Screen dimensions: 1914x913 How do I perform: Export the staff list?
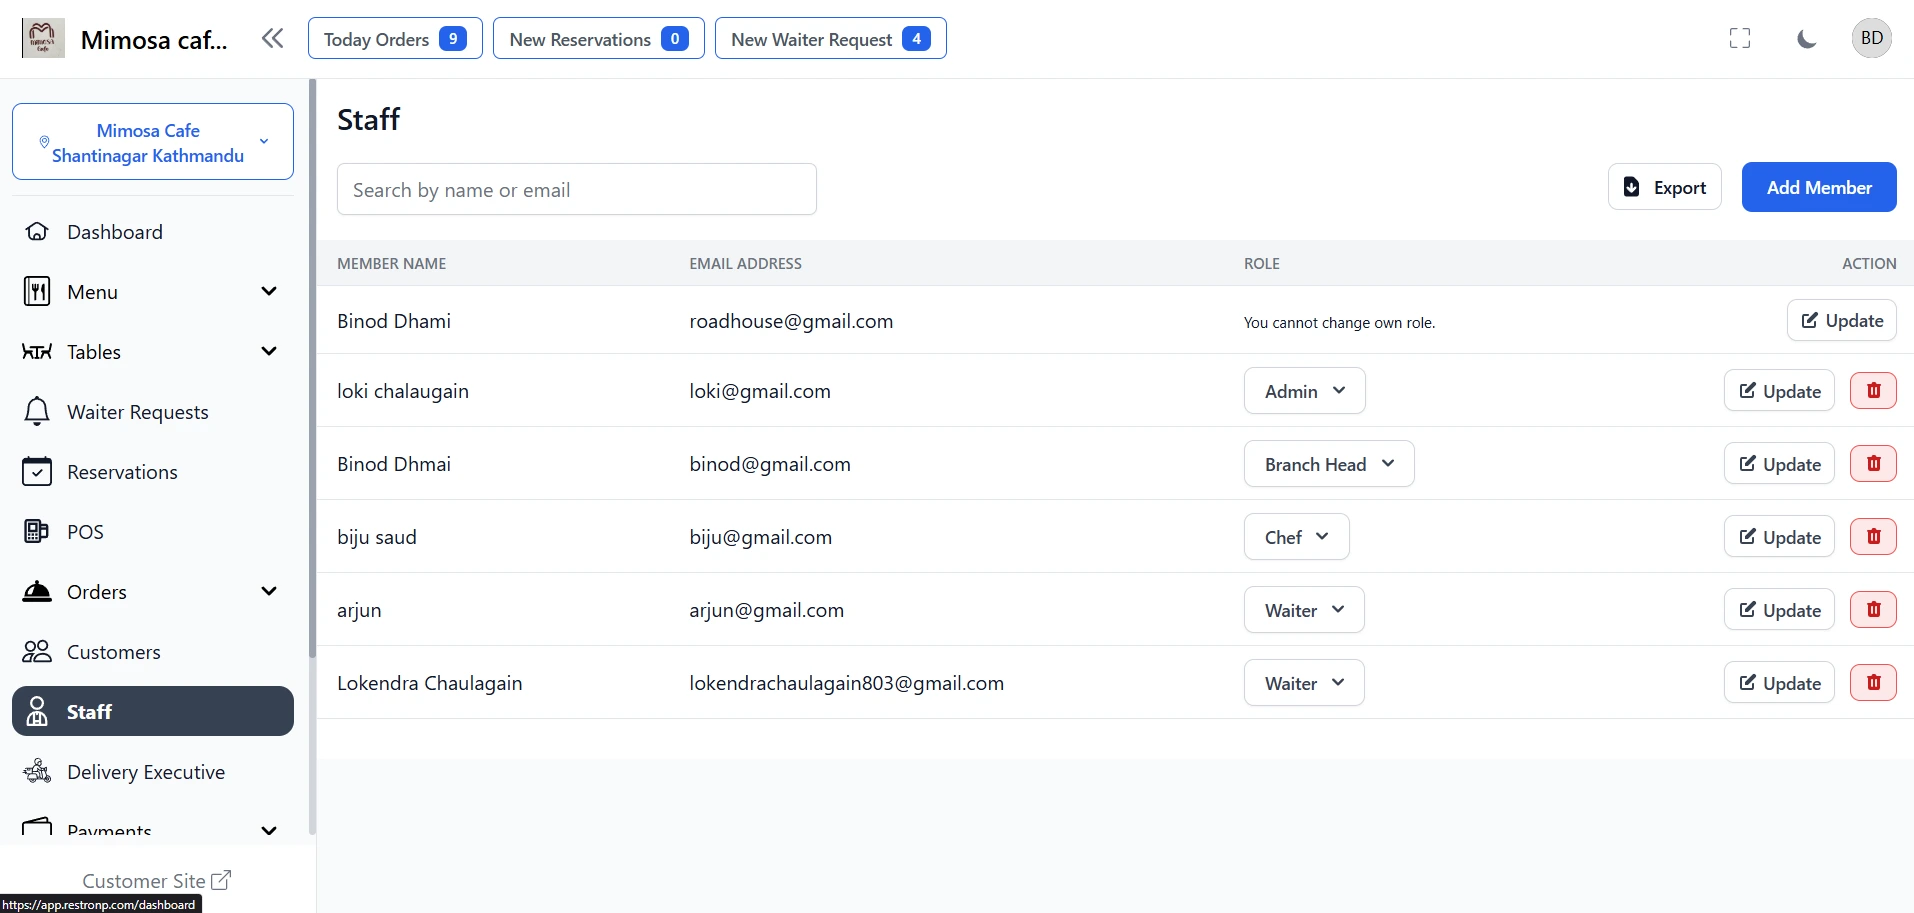click(x=1664, y=188)
